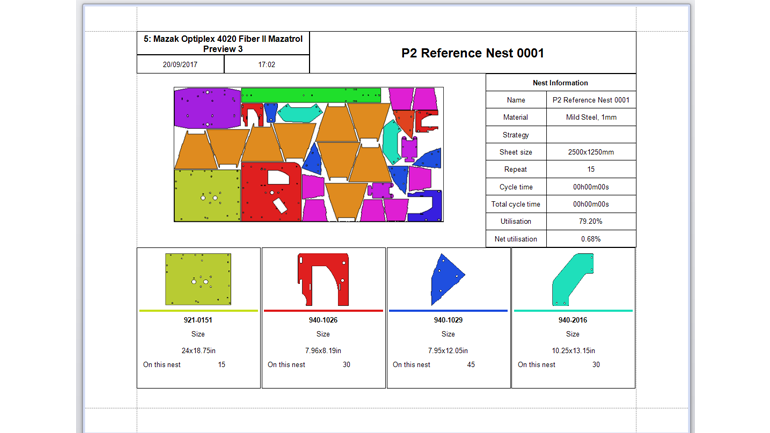Image resolution: width=770 pixels, height=433 pixels.
Task: Click the red color bar above 940-1026
Action: point(323,311)
